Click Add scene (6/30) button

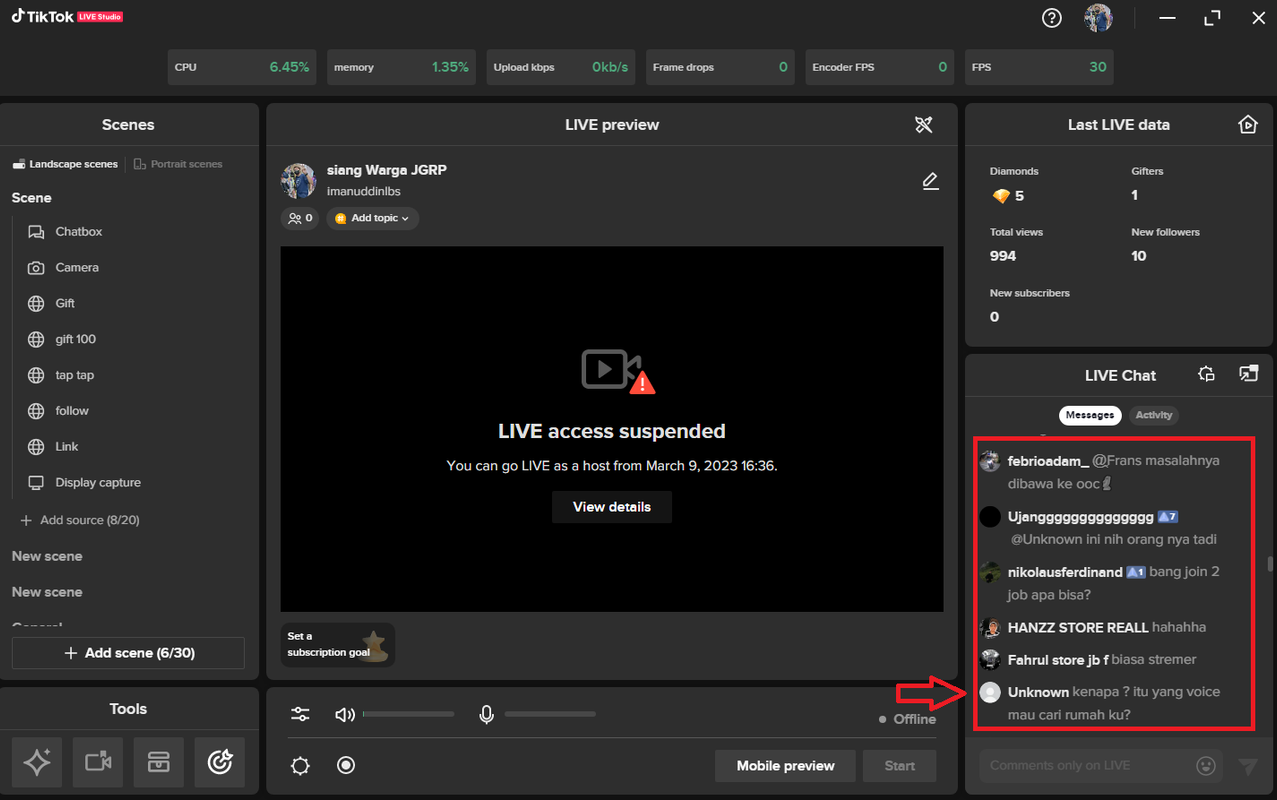(x=128, y=653)
